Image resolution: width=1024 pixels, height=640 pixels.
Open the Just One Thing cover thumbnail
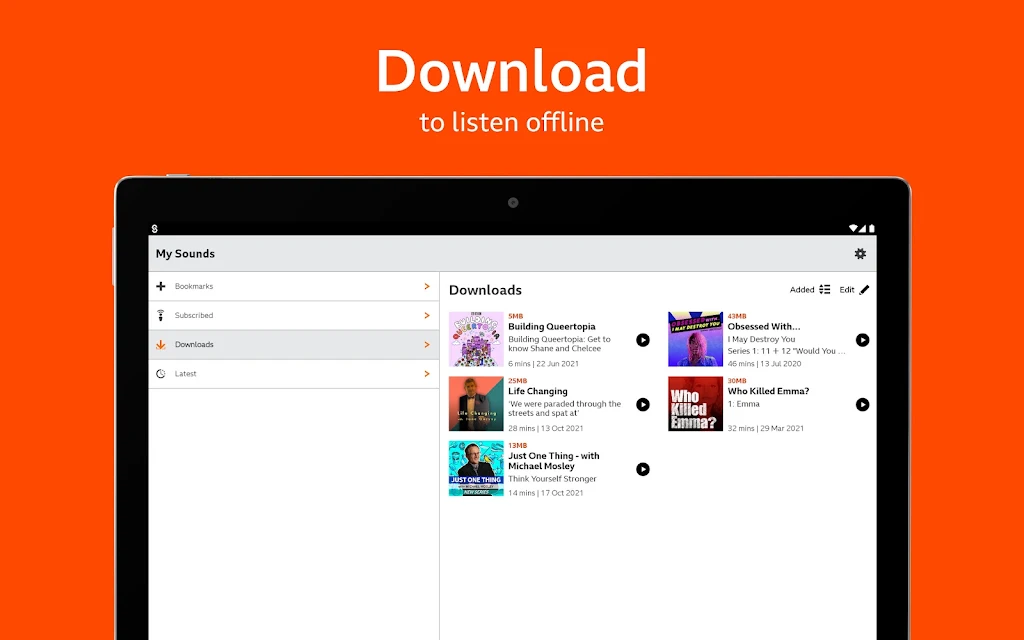pyautogui.click(x=476, y=468)
